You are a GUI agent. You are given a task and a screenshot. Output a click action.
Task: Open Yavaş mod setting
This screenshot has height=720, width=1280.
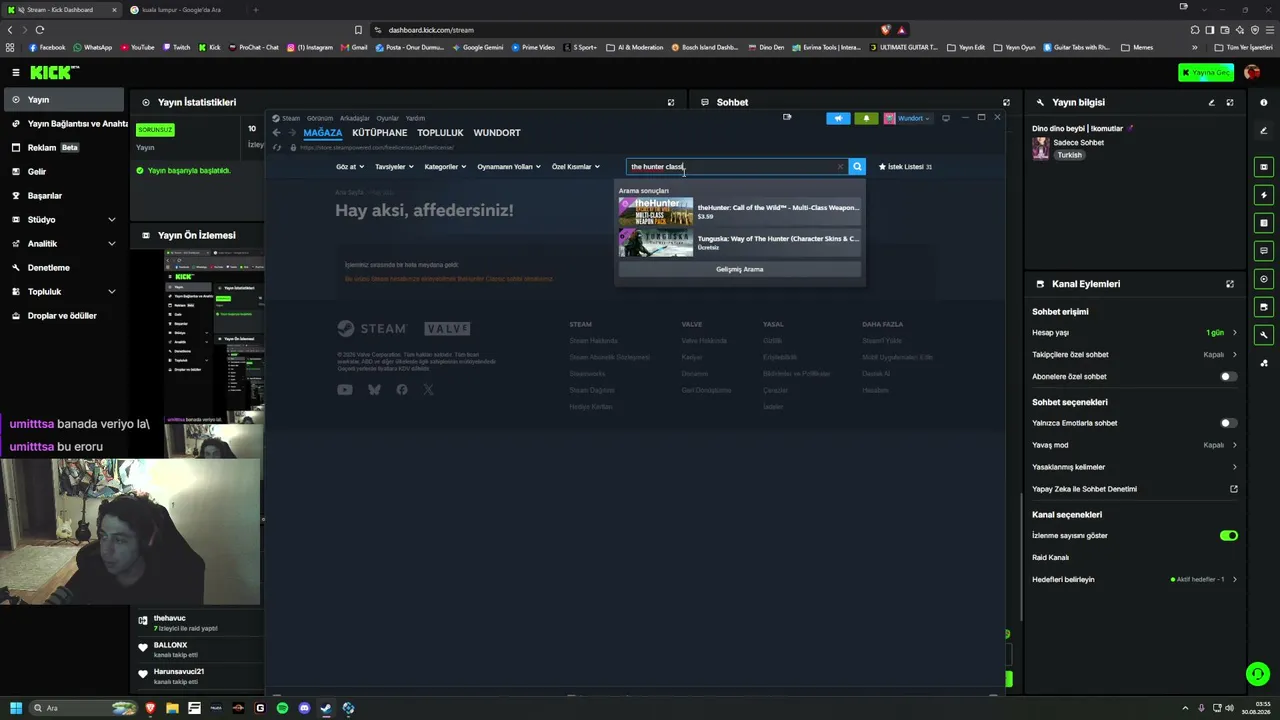click(x=1135, y=445)
